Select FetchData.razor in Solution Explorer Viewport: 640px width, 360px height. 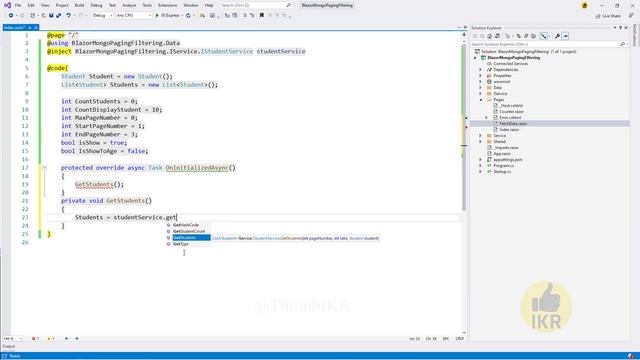[513, 123]
